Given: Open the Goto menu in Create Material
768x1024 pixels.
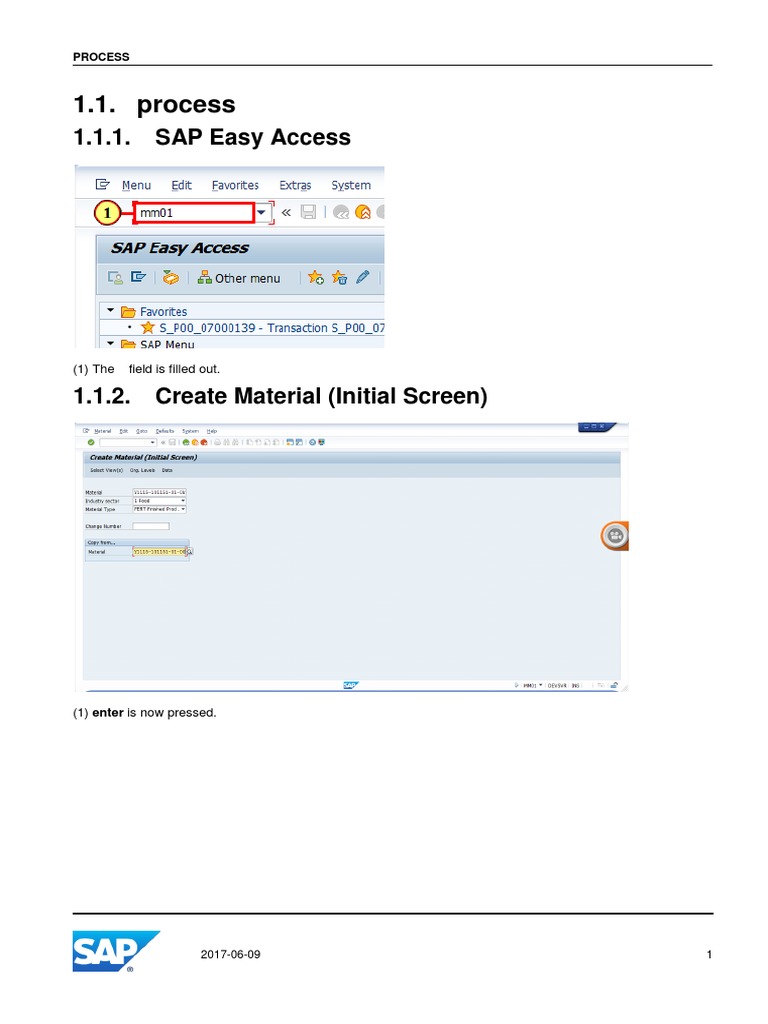Looking at the screenshot, I should 142,431.
